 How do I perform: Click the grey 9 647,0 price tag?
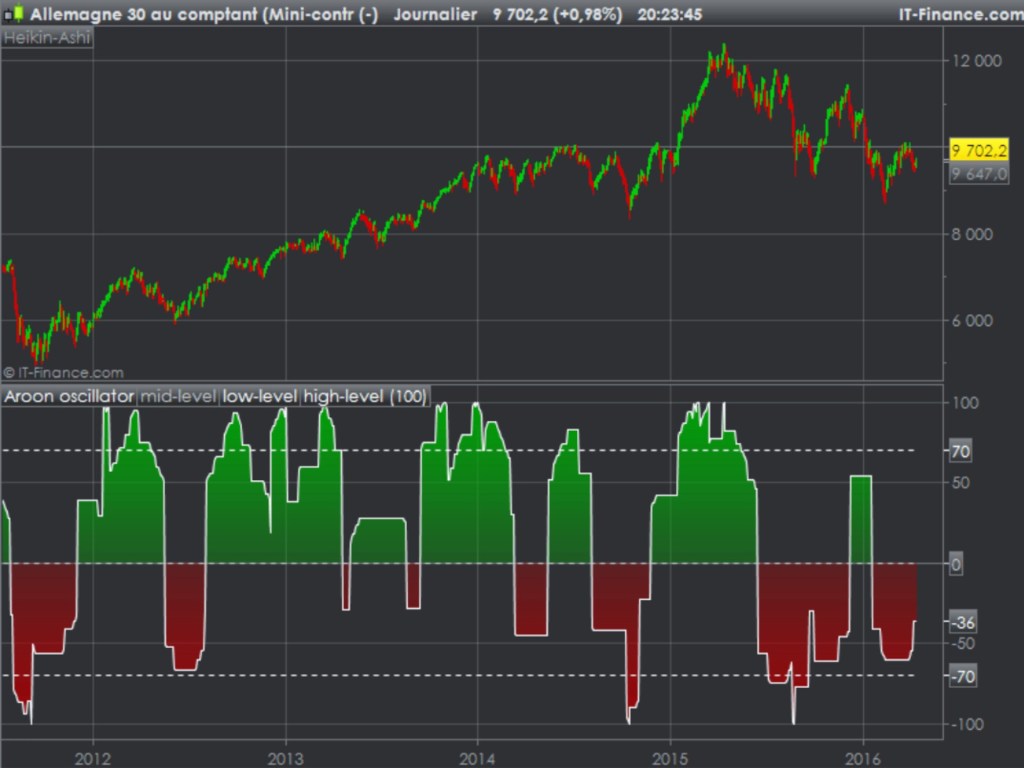point(979,173)
